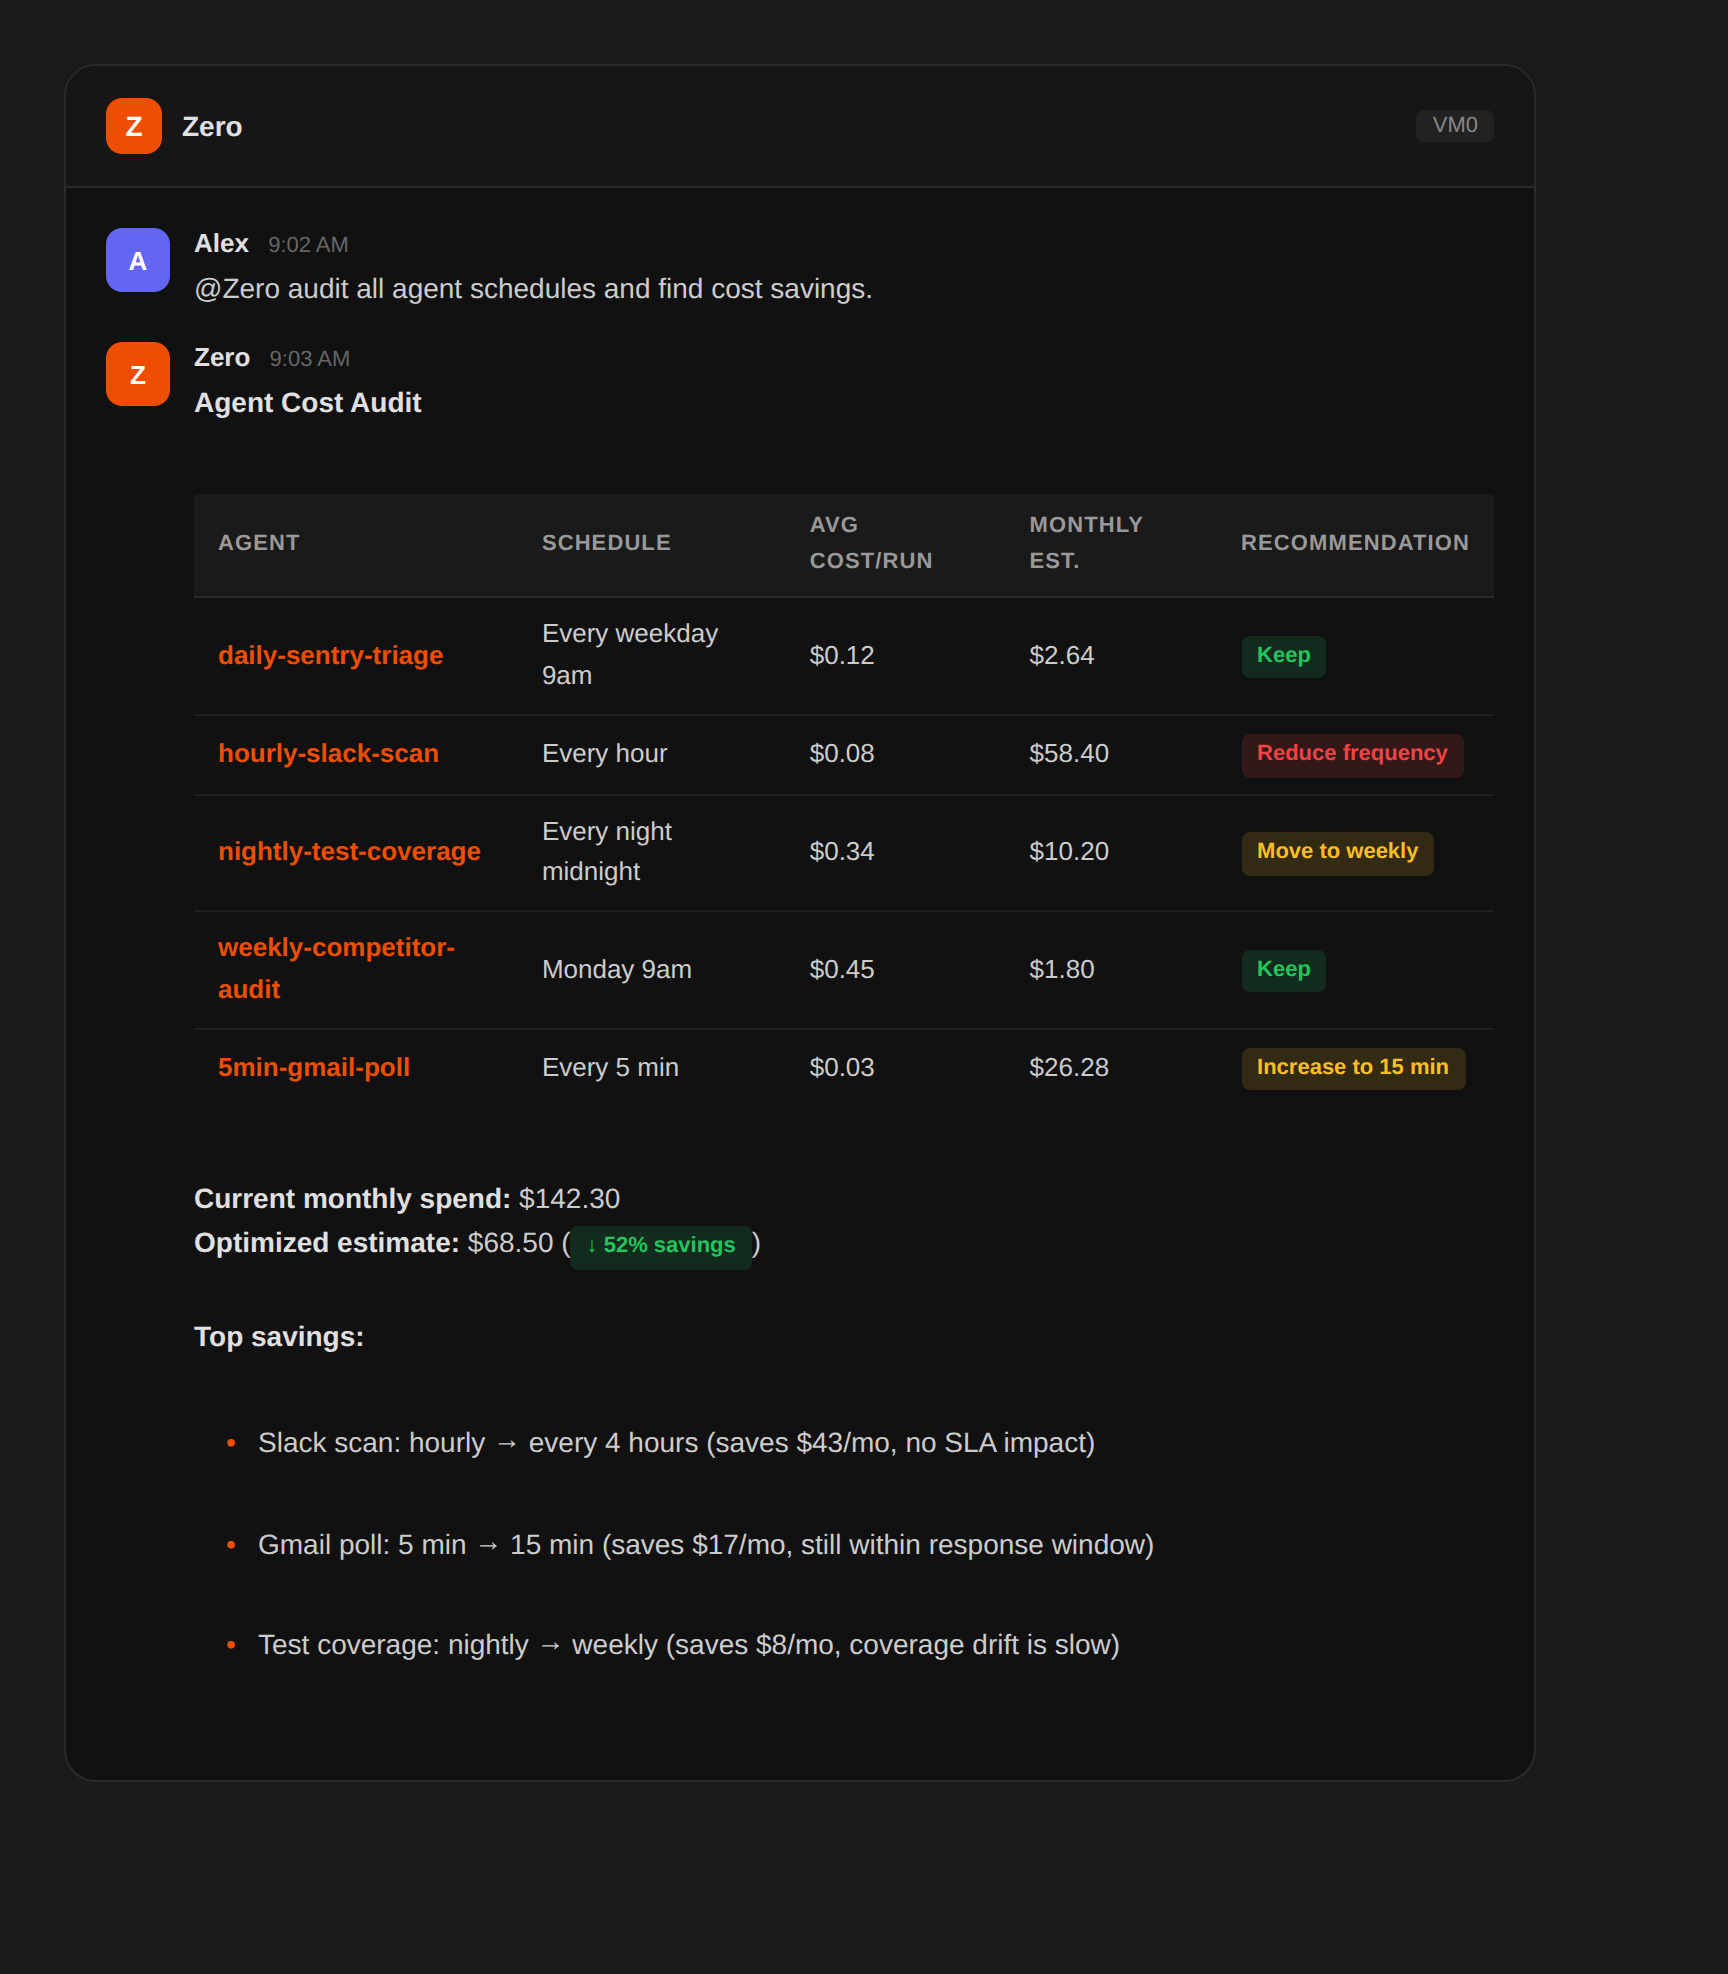Click Zero's avatar beside the 9:03 AM message
This screenshot has height=1974, width=1728.
point(138,374)
